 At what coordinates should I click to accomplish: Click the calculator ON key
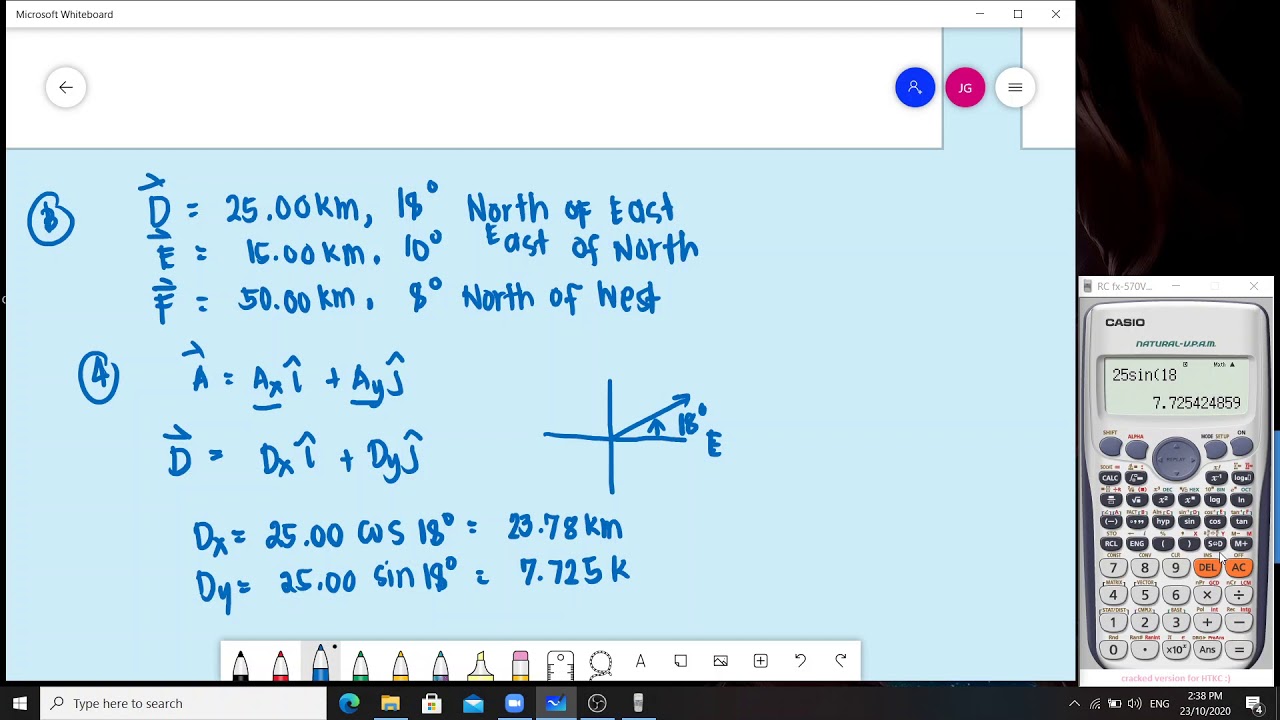(1241, 447)
